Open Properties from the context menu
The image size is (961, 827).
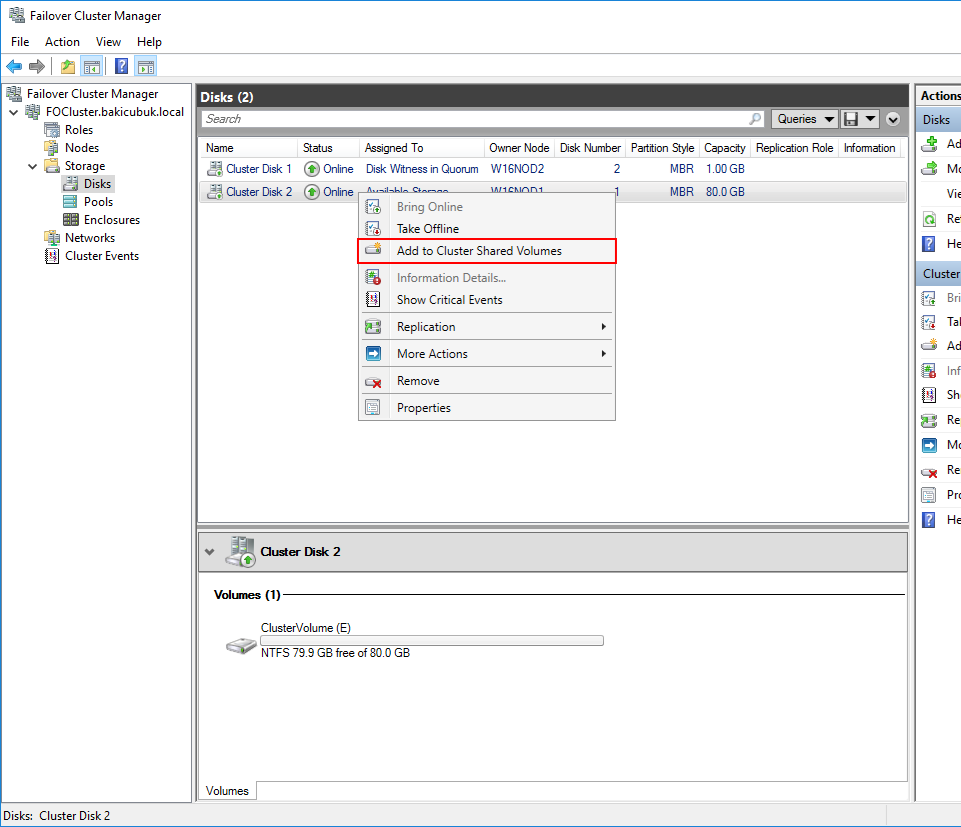point(487,408)
